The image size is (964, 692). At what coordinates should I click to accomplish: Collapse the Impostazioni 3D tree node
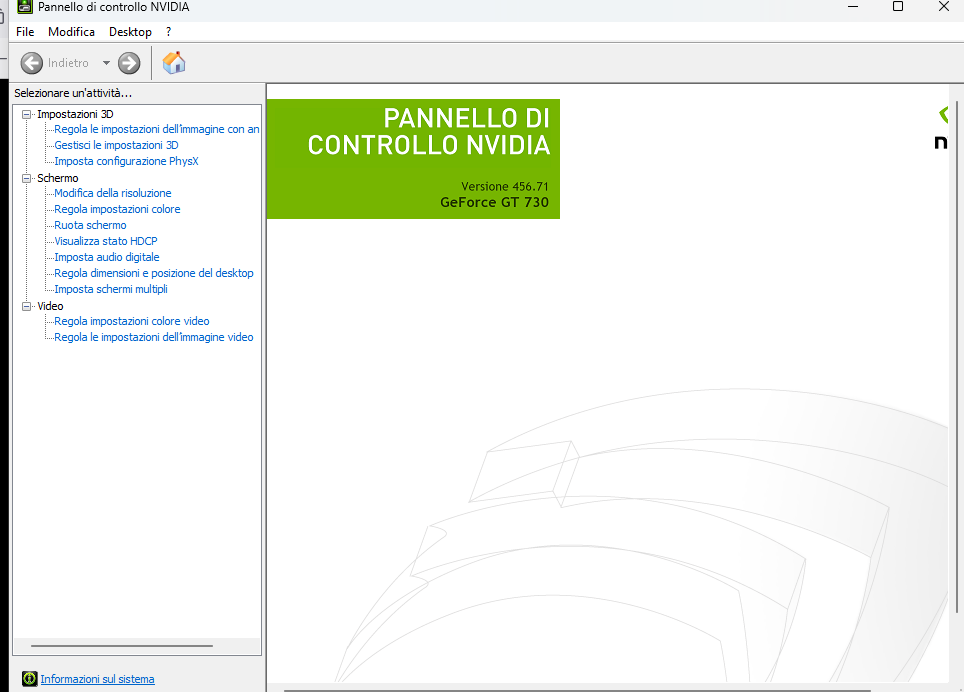click(x=26, y=114)
